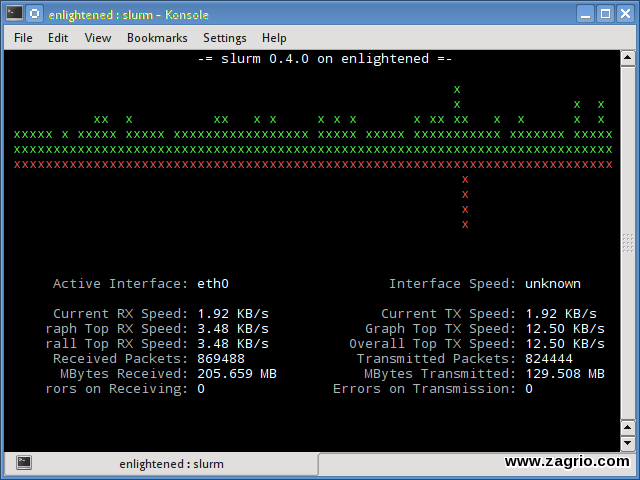Image resolution: width=640 pixels, height=480 pixels.
Task: Click MBytes Transmitted value 129.508 MB
Action: 565,374
